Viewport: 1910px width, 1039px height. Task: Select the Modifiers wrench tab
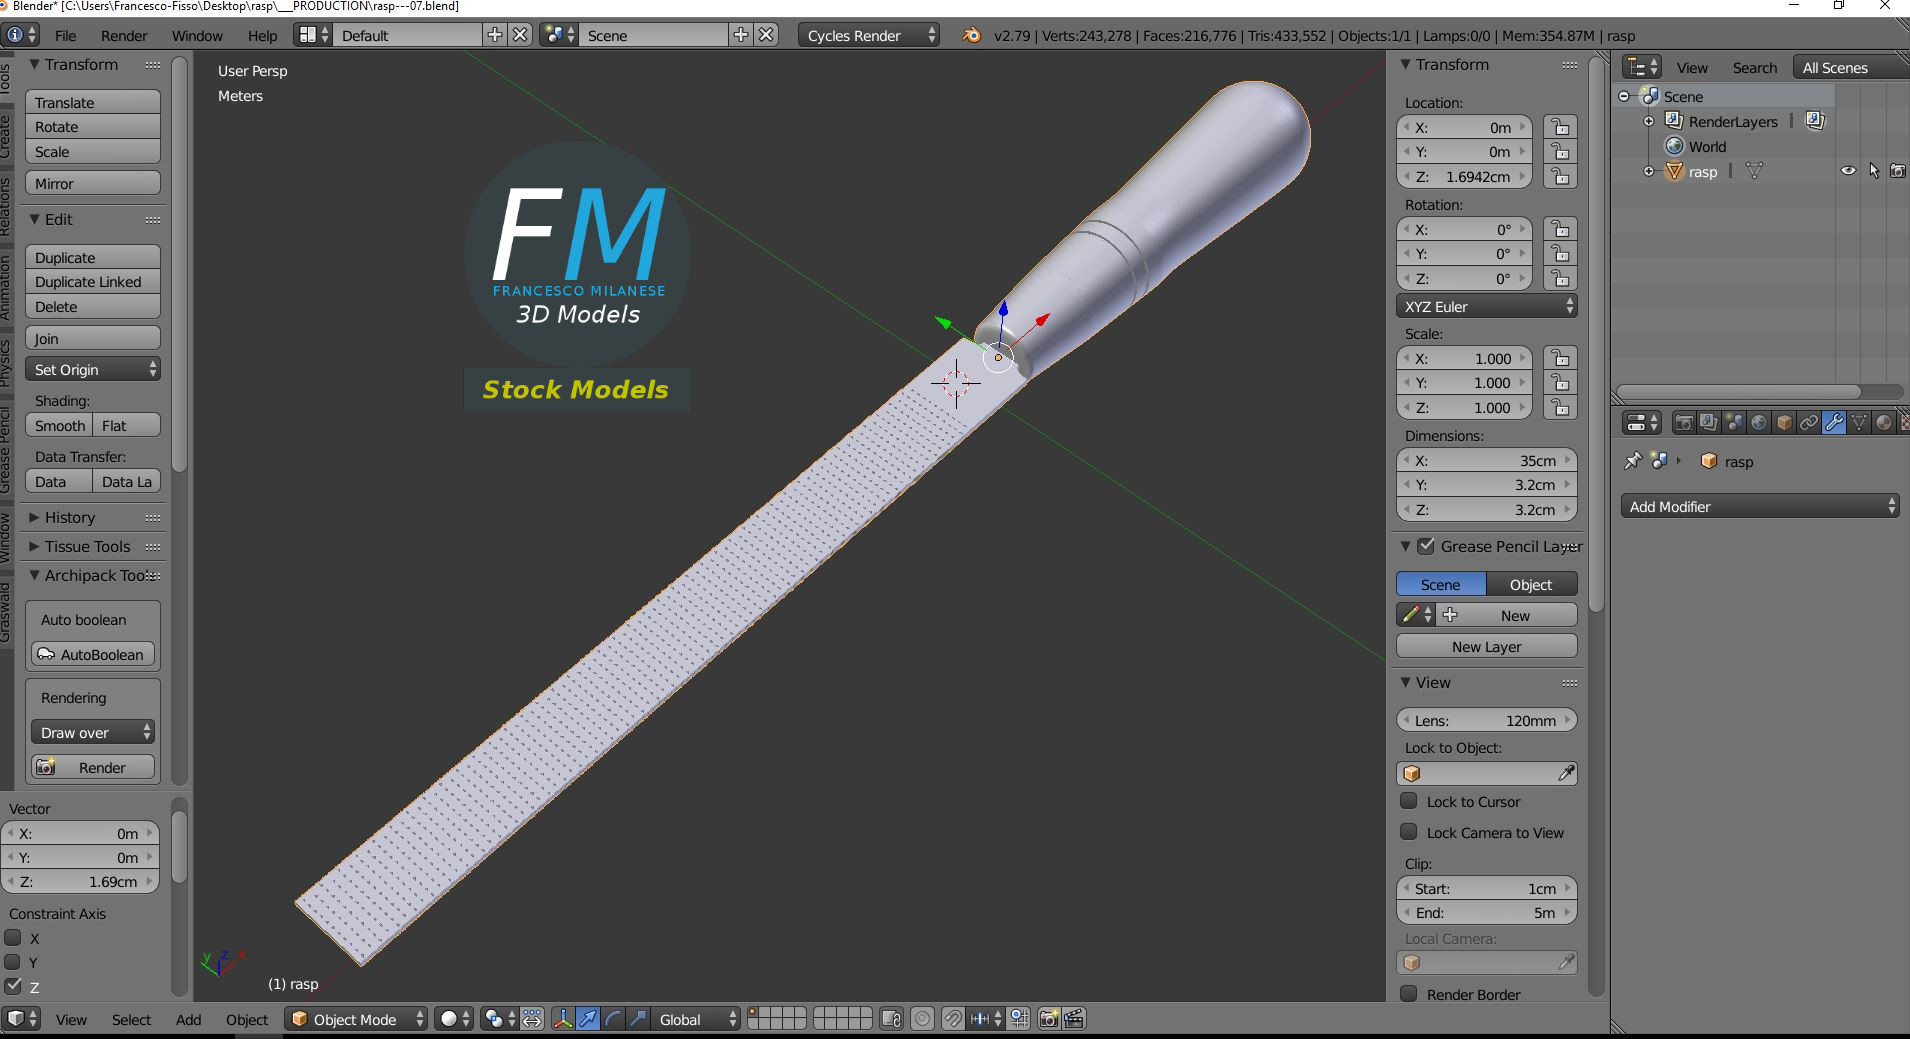pyautogui.click(x=1833, y=421)
